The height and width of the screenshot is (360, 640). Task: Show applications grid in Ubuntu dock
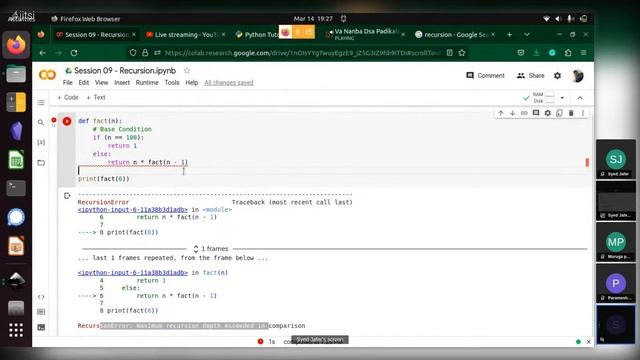(x=16, y=330)
